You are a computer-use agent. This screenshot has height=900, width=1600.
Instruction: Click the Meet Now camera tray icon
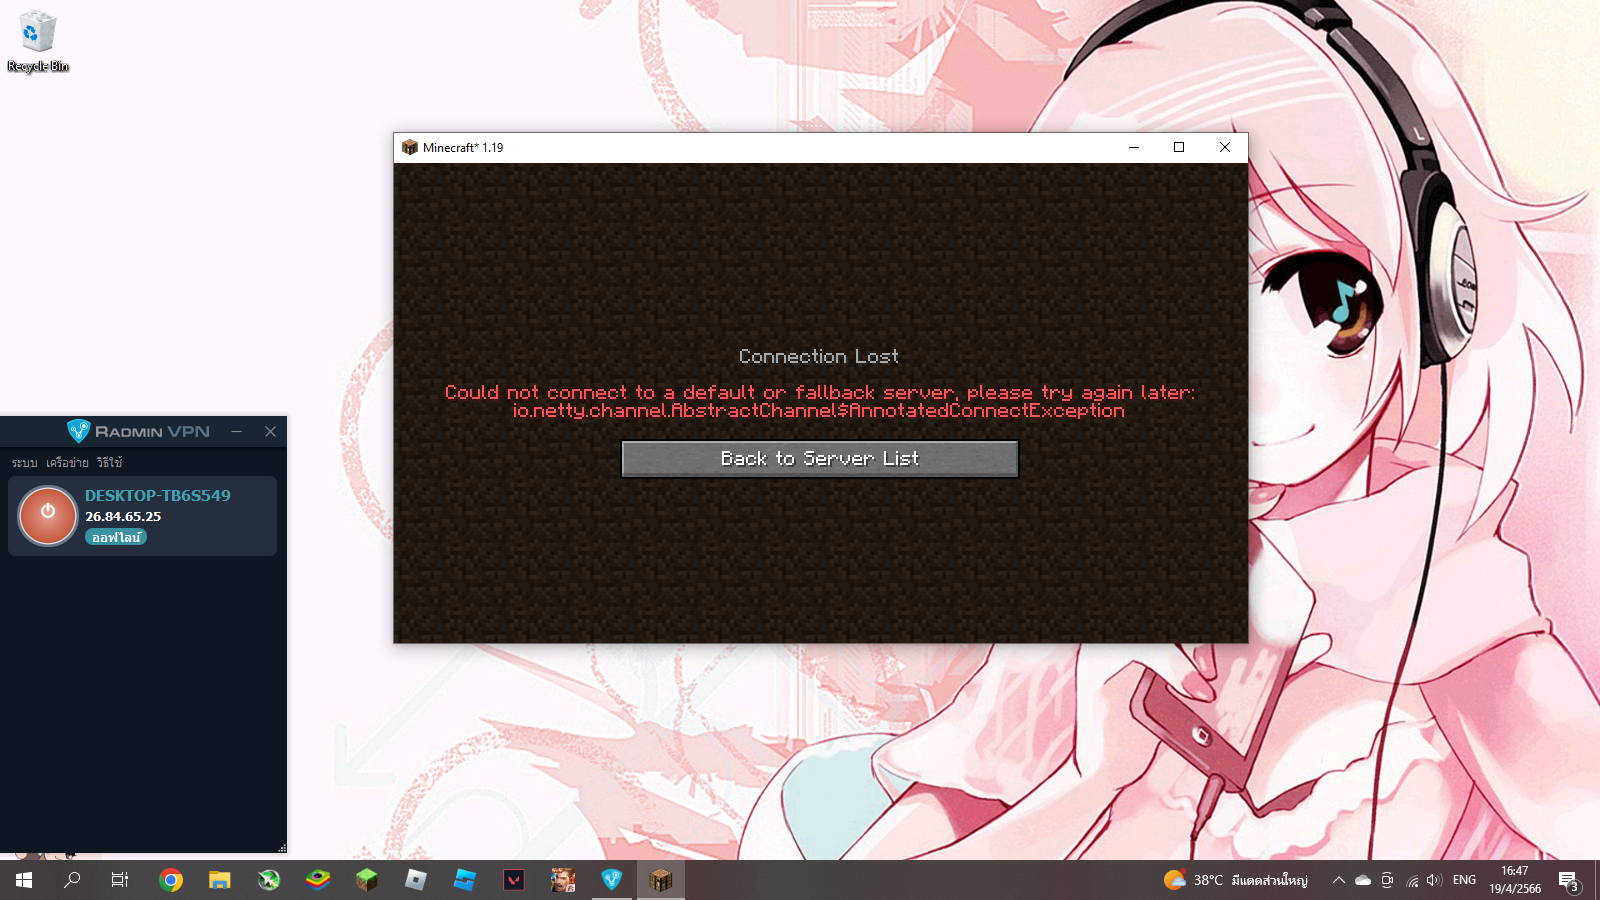(1387, 880)
